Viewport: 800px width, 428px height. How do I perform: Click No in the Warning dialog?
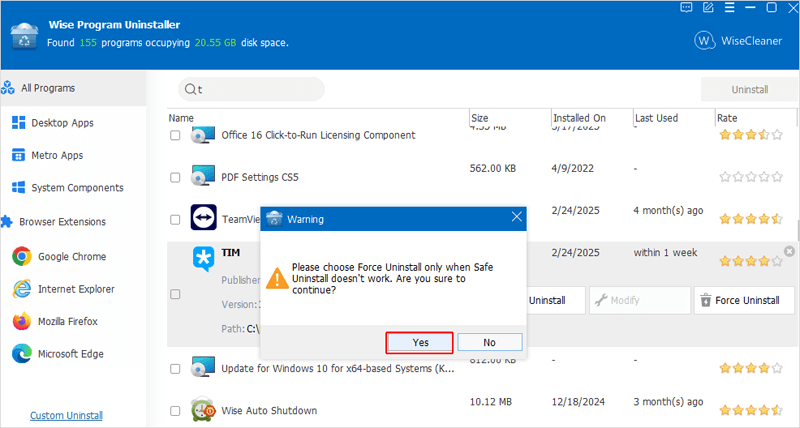(x=489, y=342)
